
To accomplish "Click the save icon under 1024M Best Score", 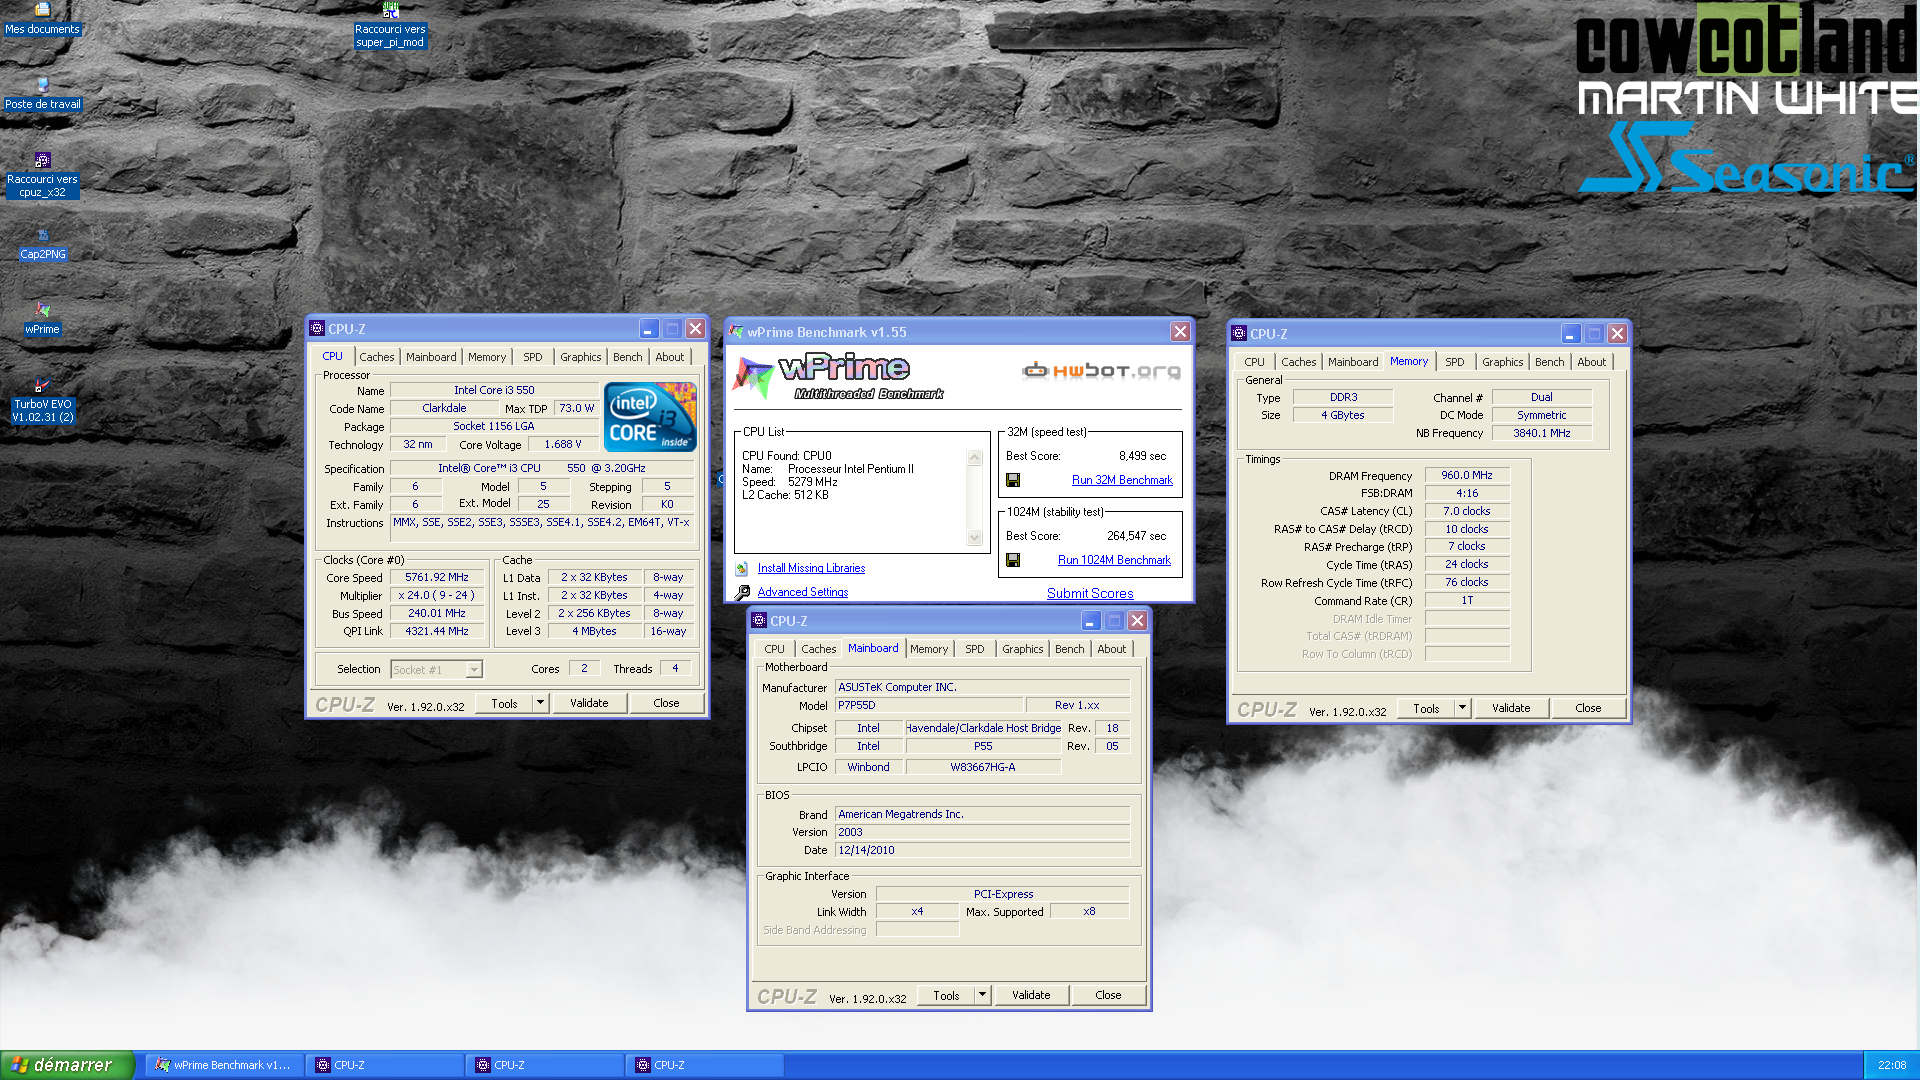I will pos(1013,560).
